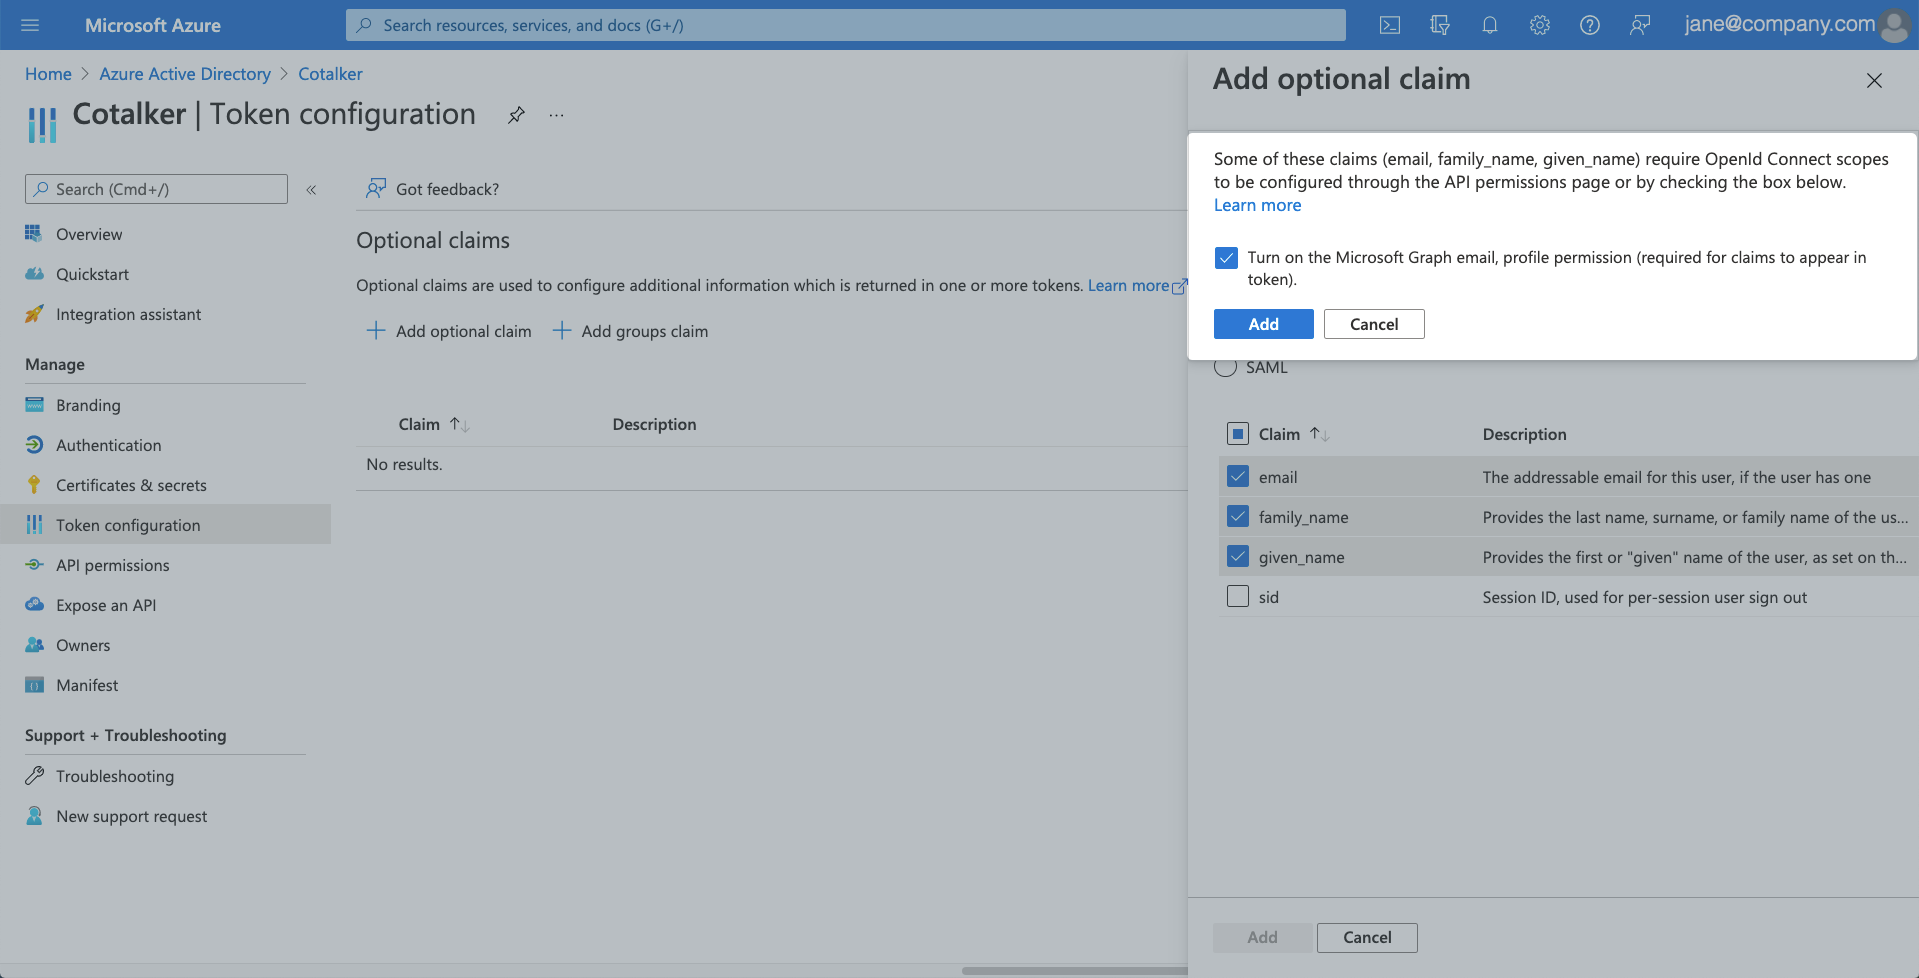
Task: Click Add groups claim command
Action: [631, 331]
